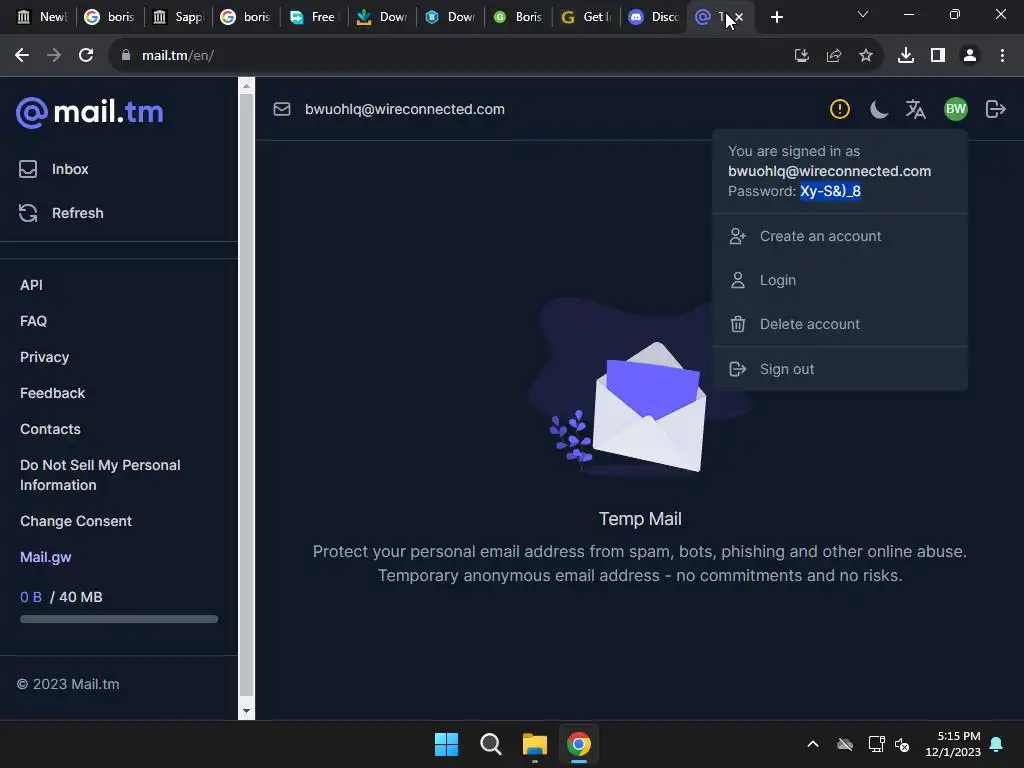
Task: Click the Change Consent link
Action: tap(76, 520)
